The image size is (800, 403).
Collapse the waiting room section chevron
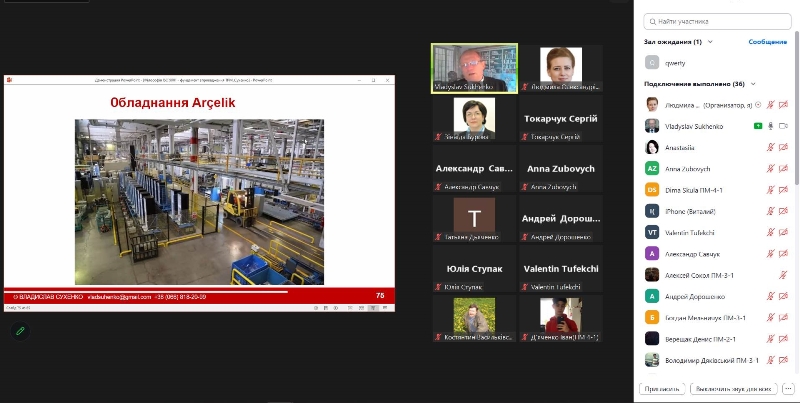point(710,42)
